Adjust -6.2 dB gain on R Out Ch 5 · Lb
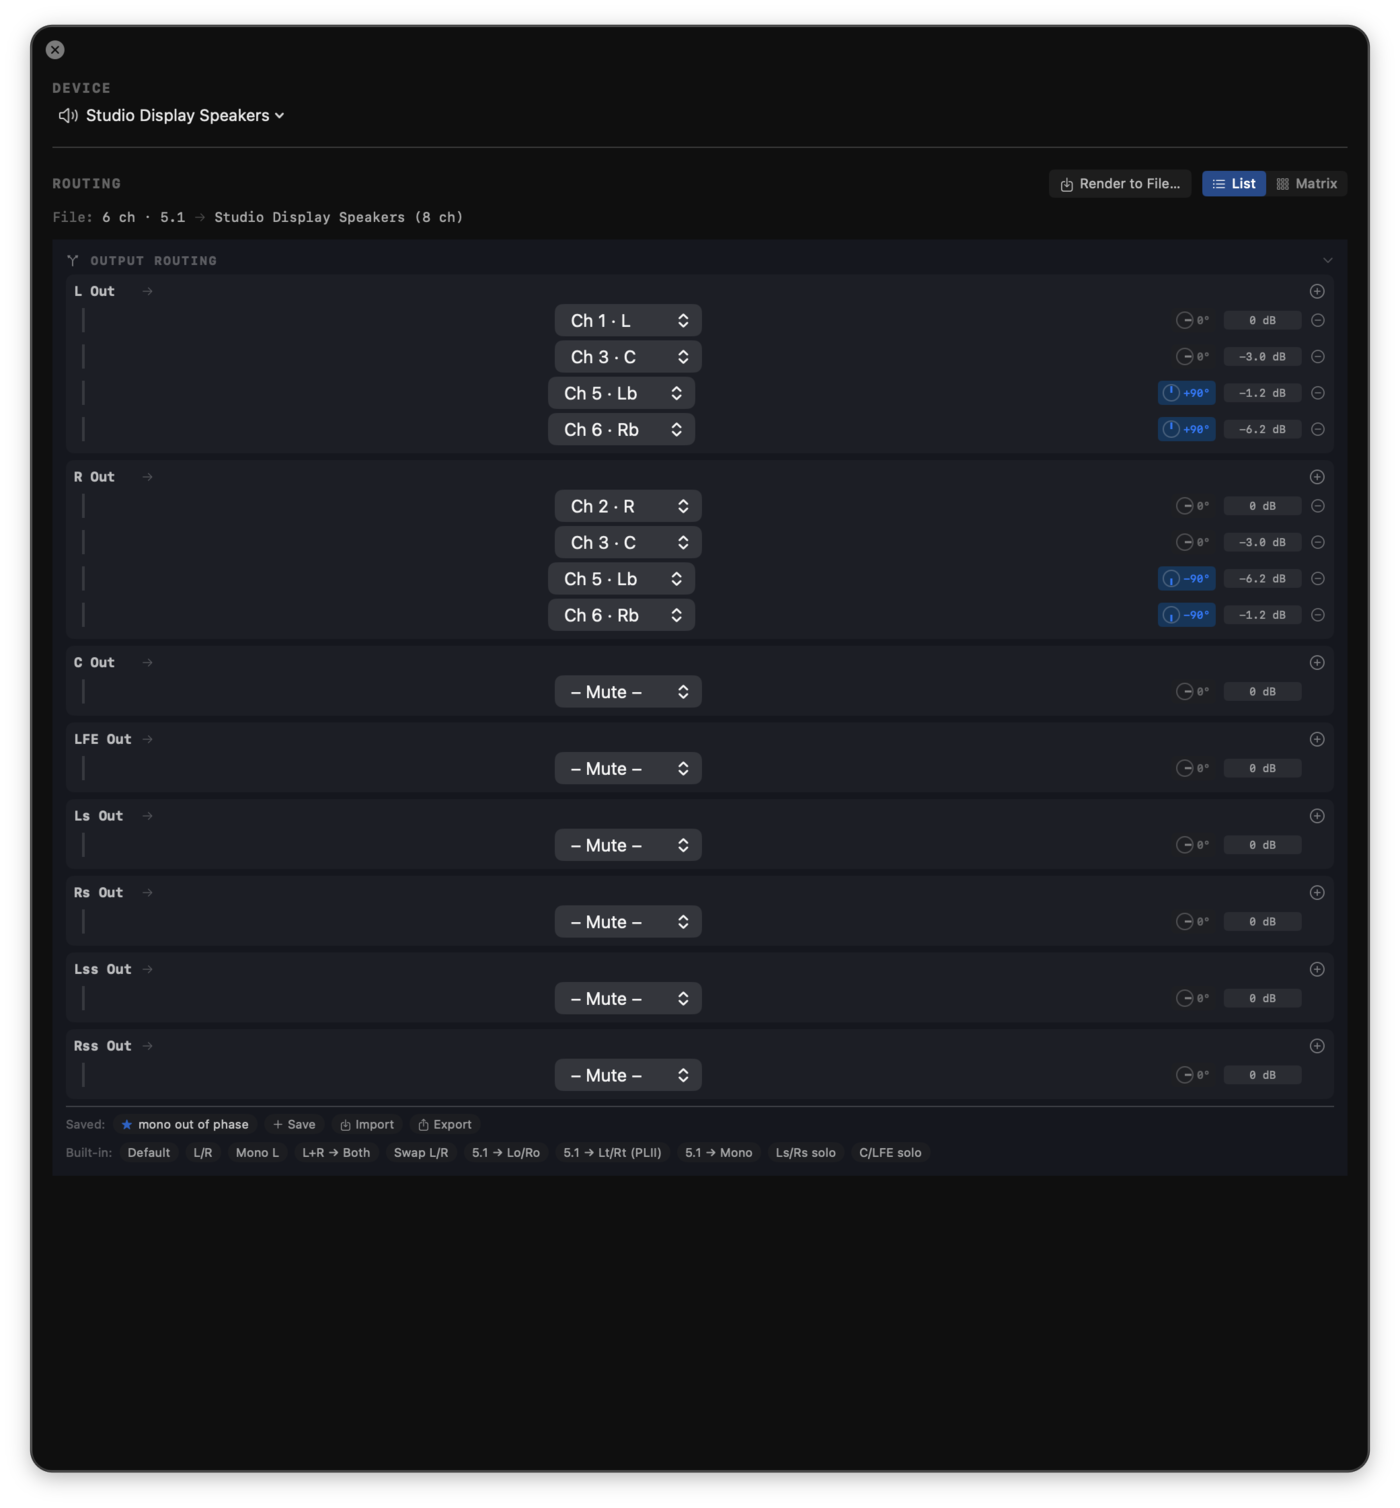The image size is (1400, 1508). [1262, 579]
